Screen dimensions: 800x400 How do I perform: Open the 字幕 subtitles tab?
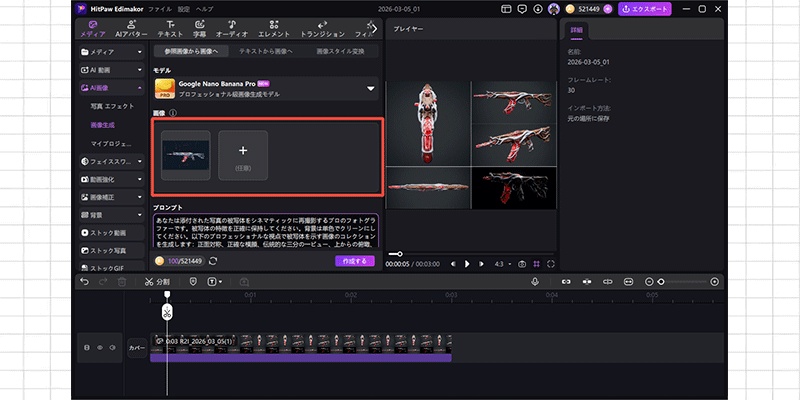coord(199,29)
